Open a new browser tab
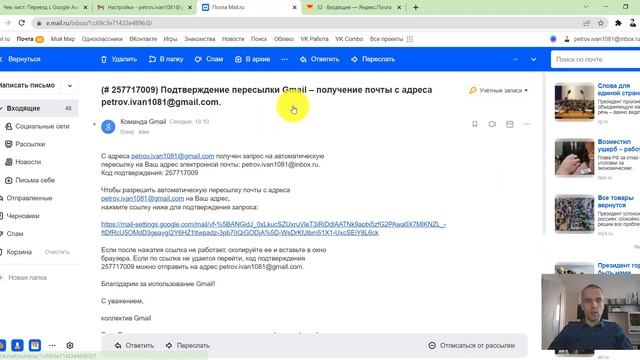Screen dimensions: 640x360 (x=416, y=7)
